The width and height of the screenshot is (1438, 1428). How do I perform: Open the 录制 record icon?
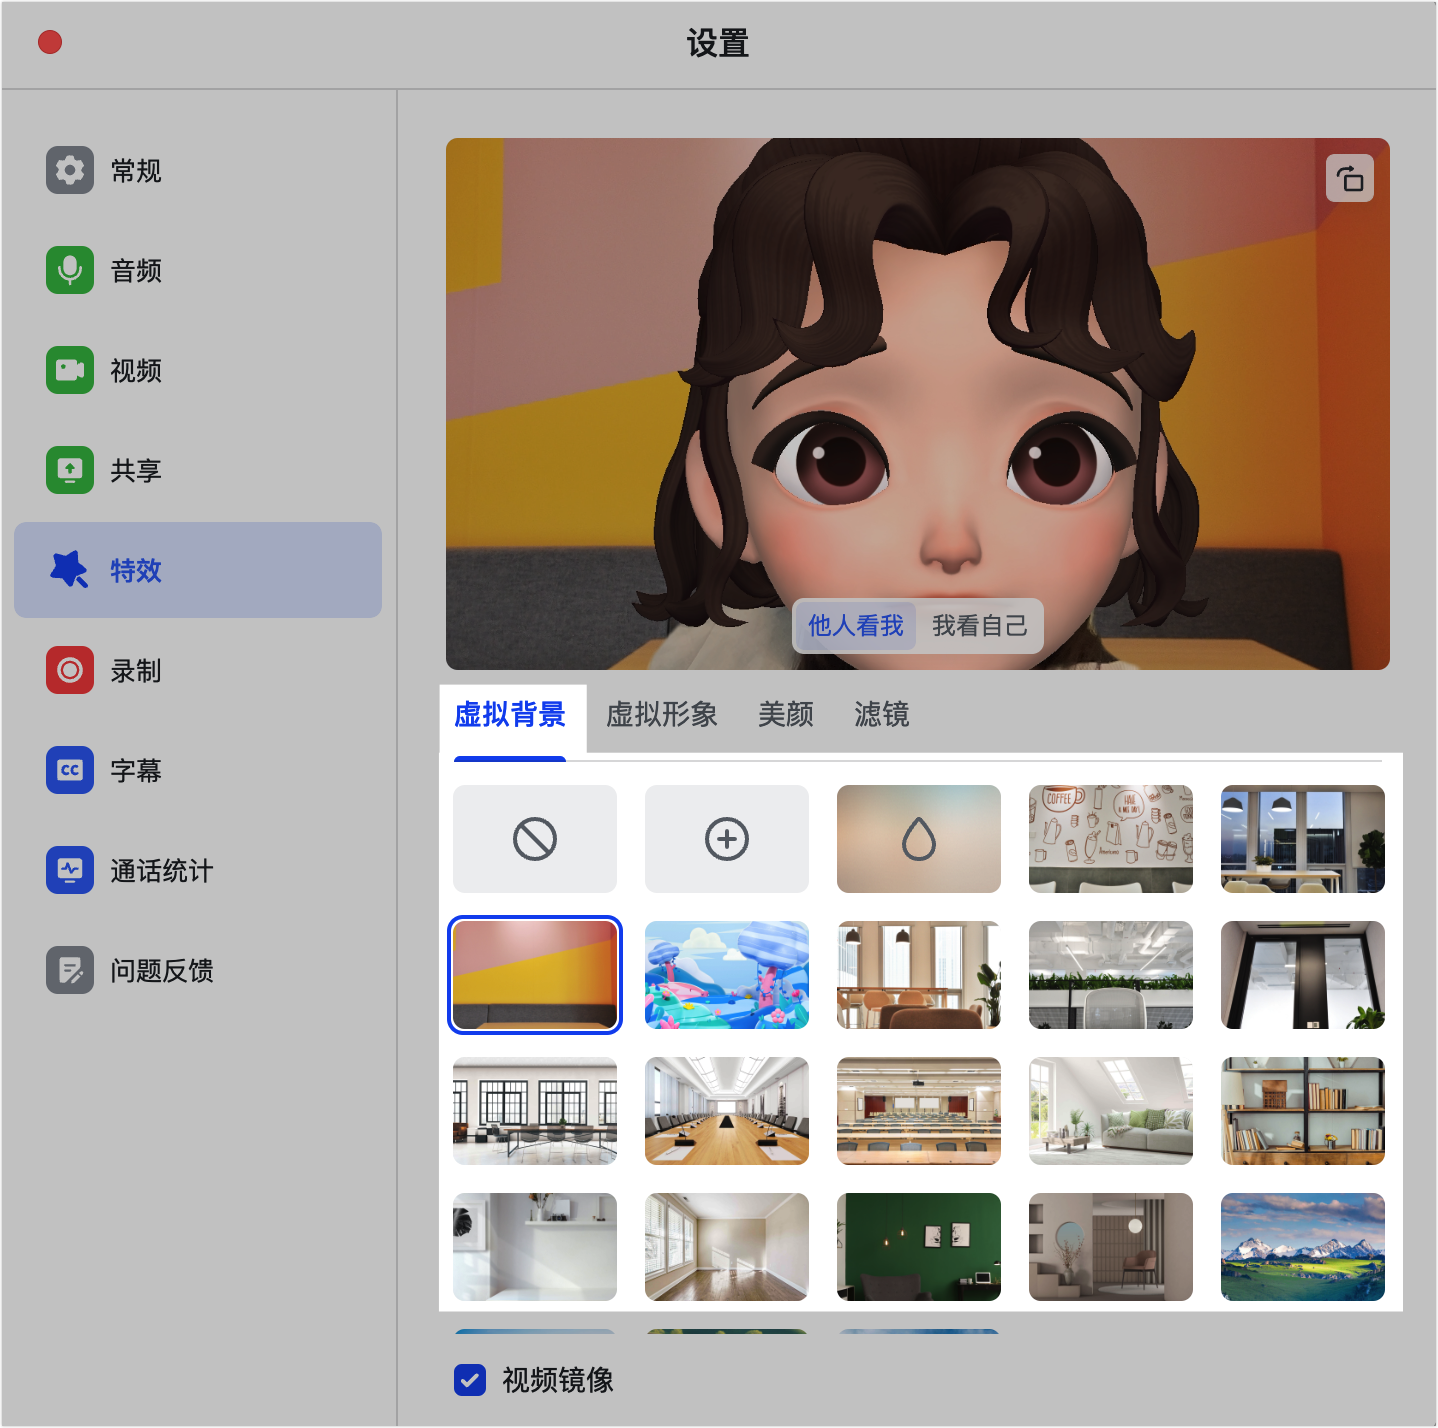pyautogui.click(x=70, y=670)
